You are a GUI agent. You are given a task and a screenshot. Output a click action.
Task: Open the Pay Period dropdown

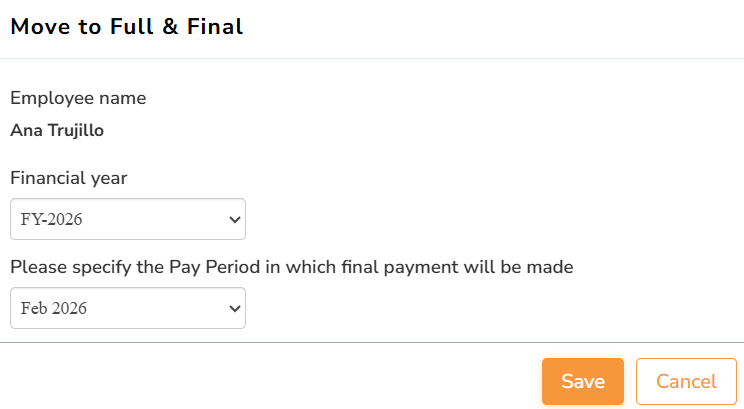(127, 308)
